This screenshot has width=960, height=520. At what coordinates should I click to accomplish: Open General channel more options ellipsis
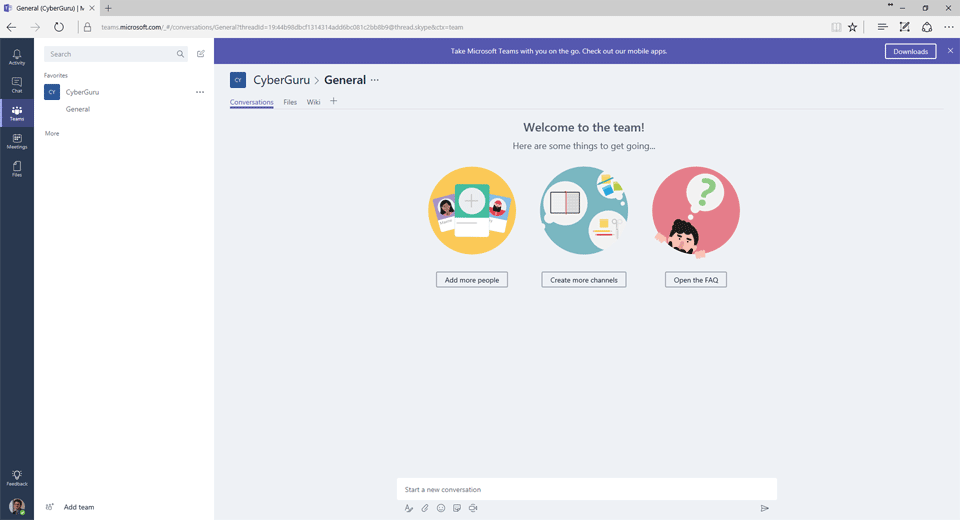pos(375,80)
